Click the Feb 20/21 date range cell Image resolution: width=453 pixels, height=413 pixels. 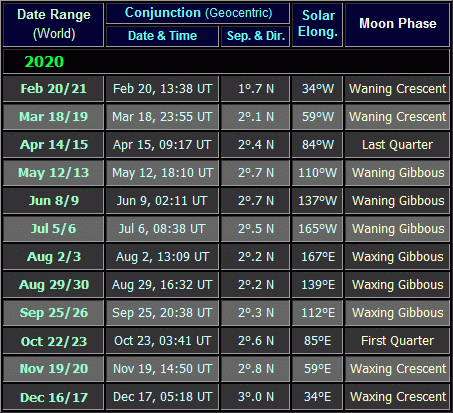tap(53, 89)
